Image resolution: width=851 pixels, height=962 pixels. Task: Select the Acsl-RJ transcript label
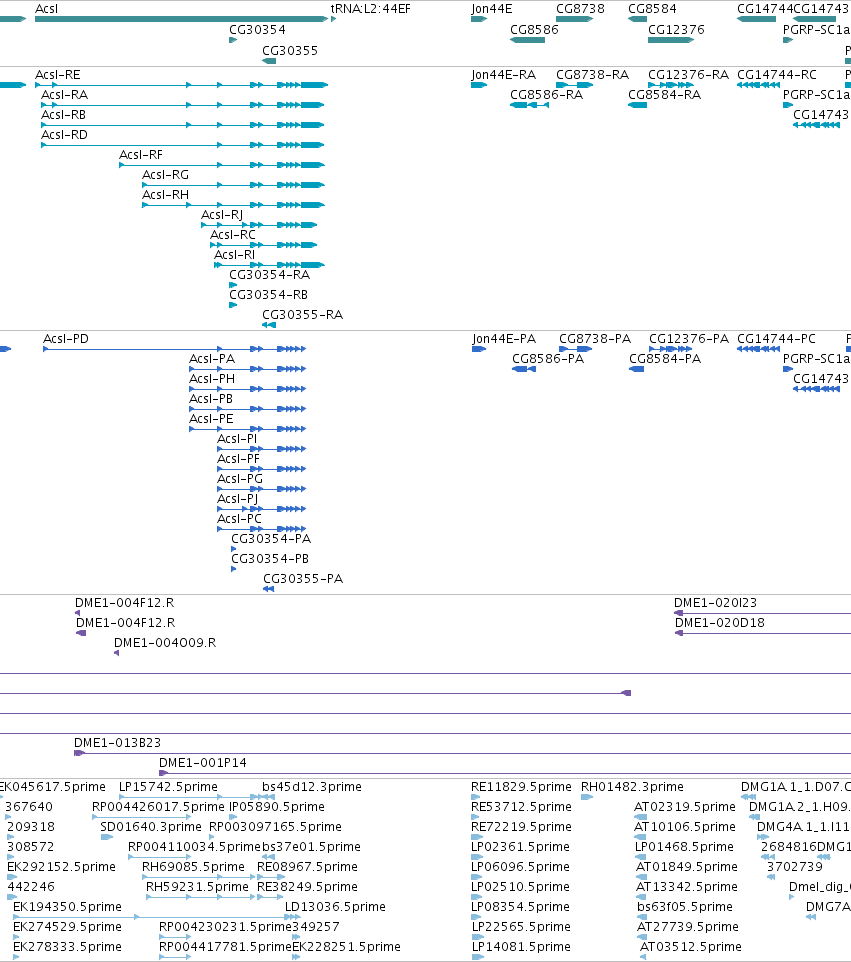tap(222, 215)
